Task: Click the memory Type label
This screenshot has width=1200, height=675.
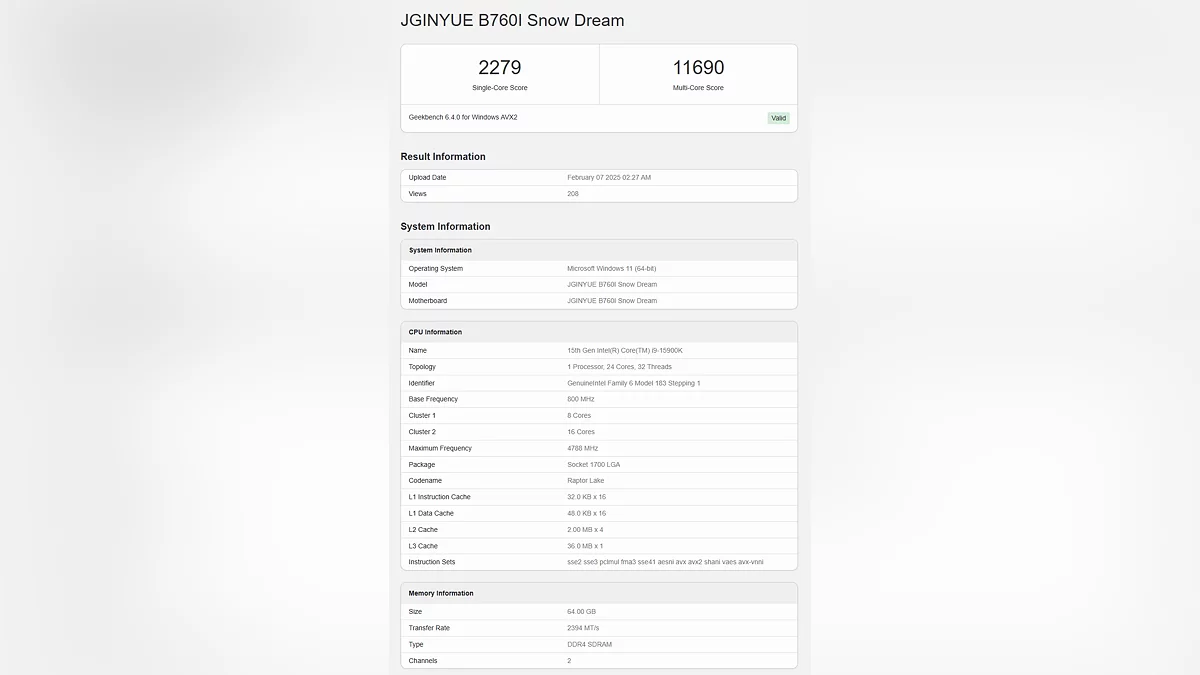Action: (x=416, y=644)
